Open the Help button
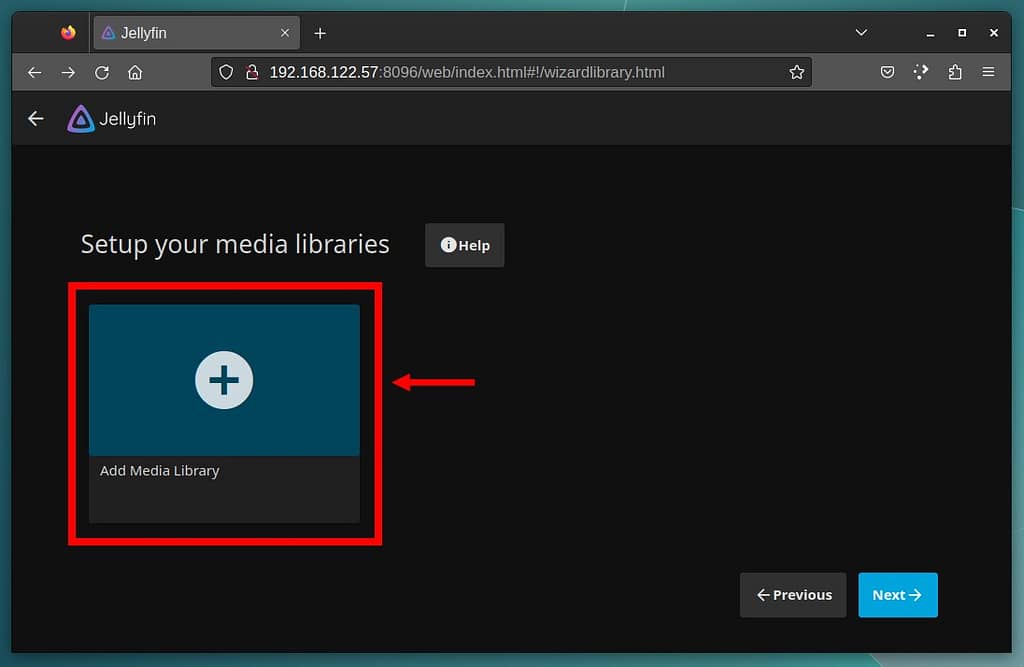1024x667 pixels. tap(465, 245)
